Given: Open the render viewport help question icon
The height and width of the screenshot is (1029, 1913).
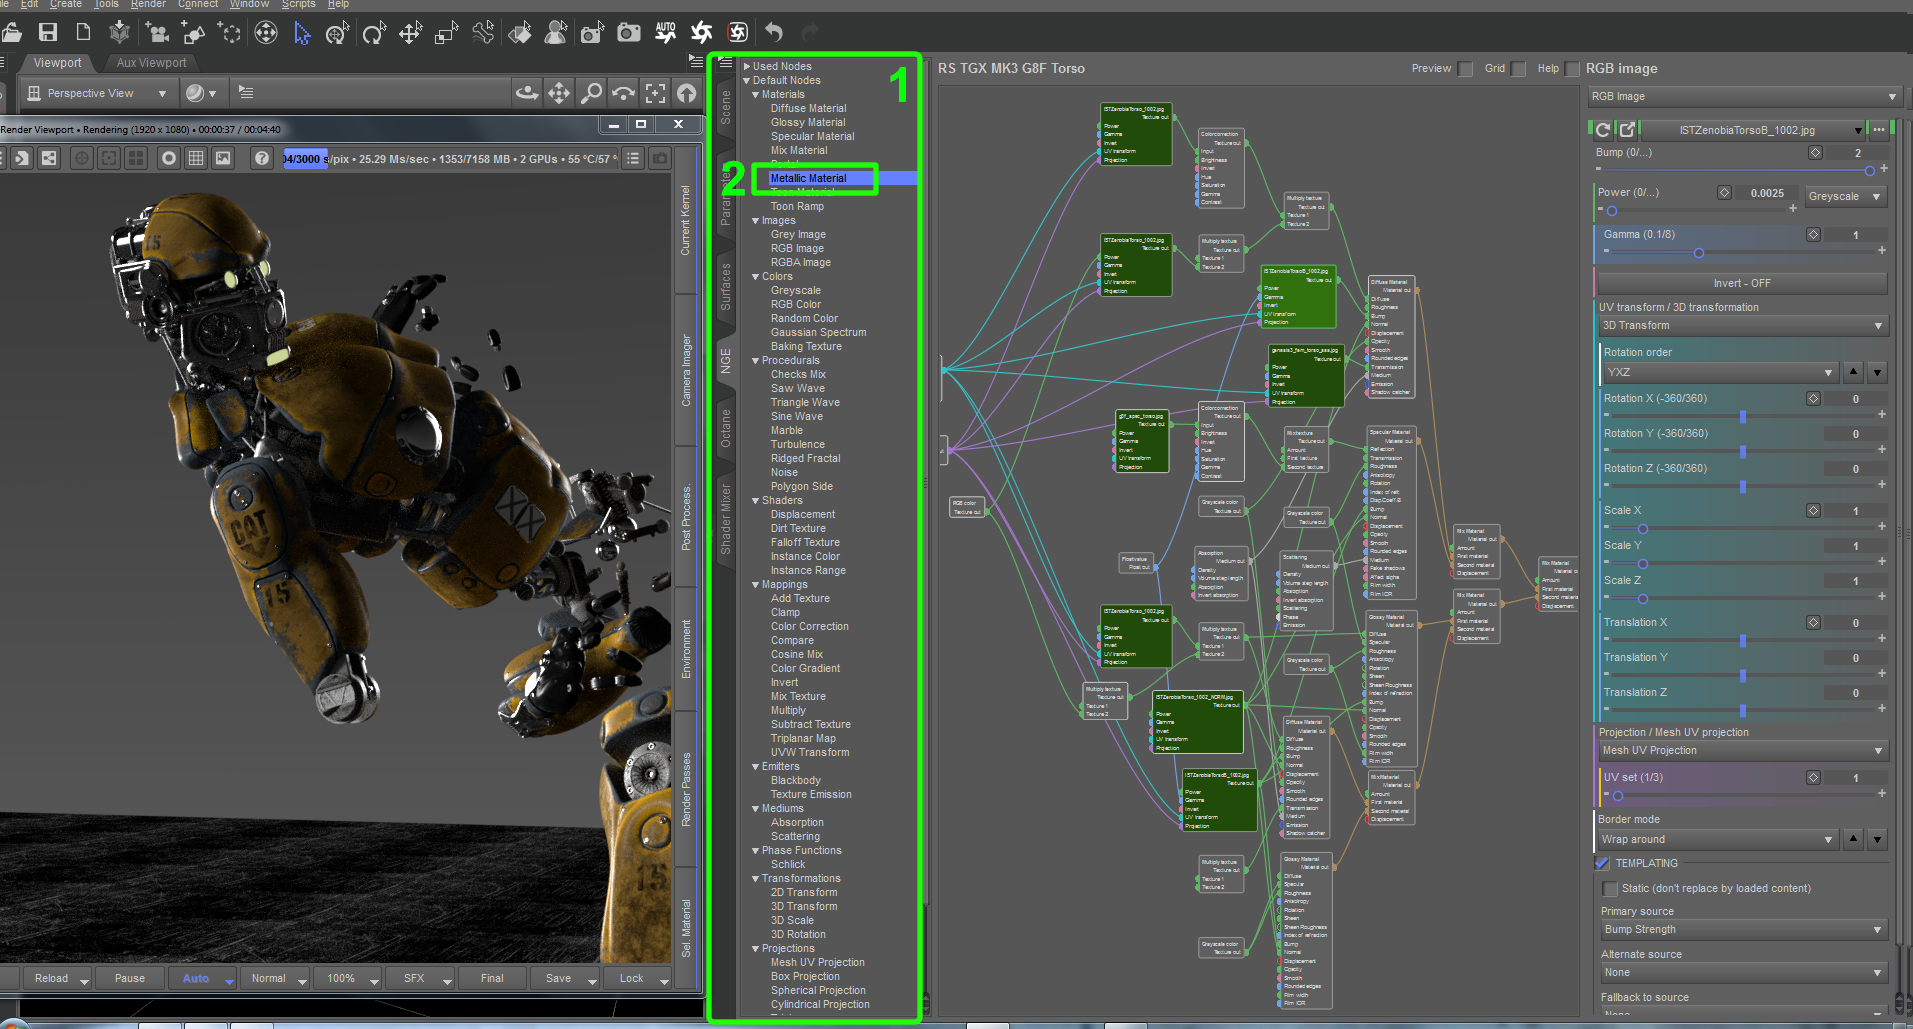Looking at the screenshot, I should click(261, 158).
